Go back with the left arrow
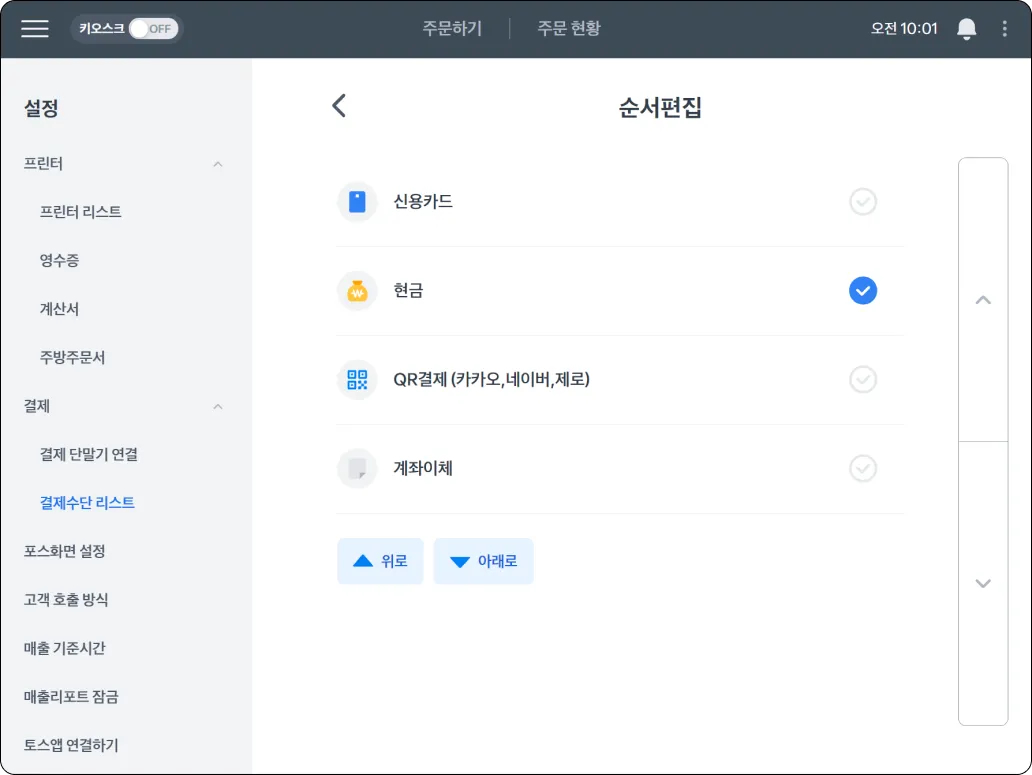Image resolution: width=1032 pixels, height=775 pixels. [339, 106]
